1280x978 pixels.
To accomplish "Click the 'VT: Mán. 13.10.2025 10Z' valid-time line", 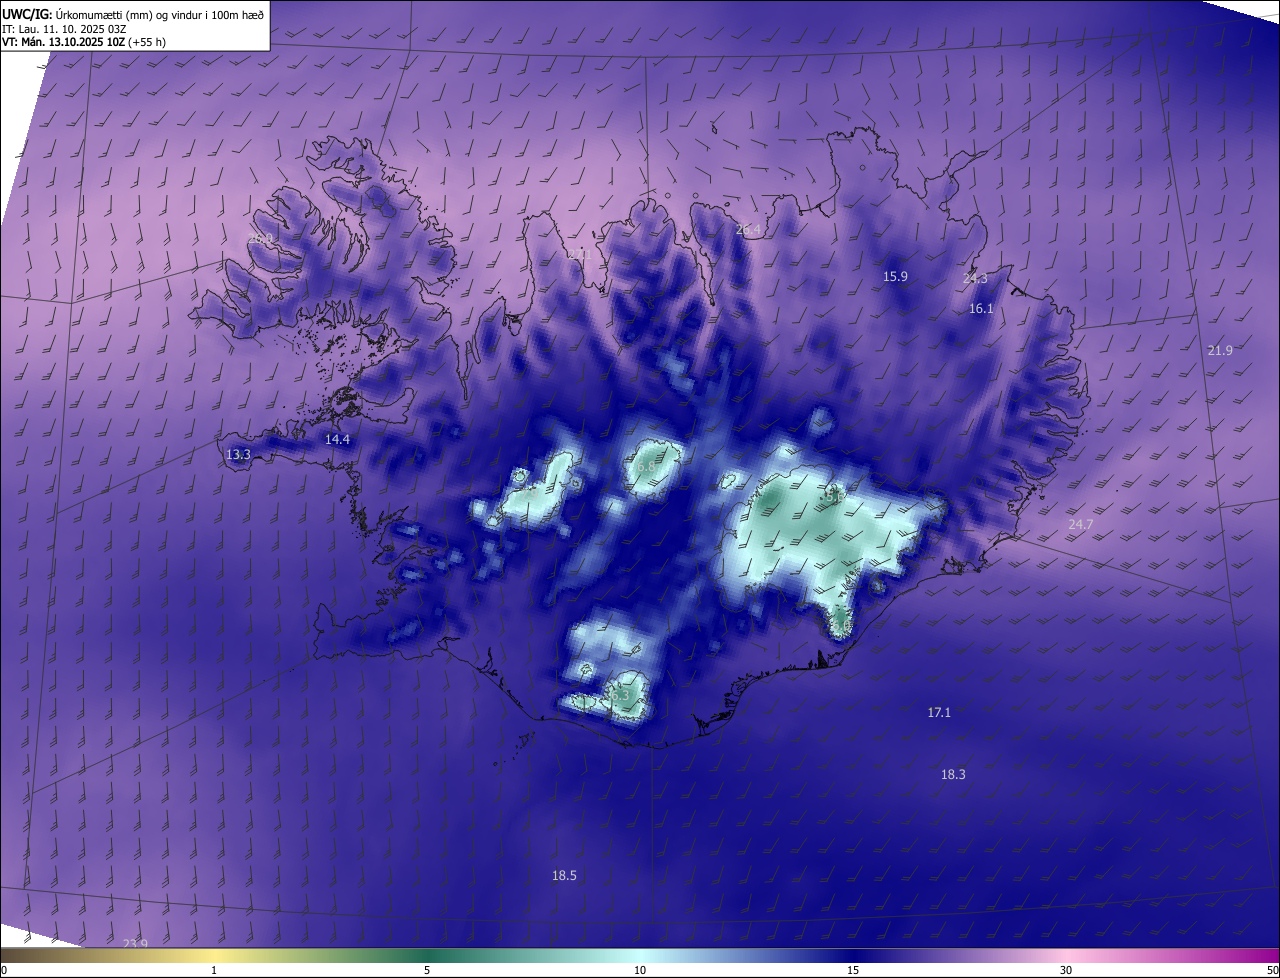I will tap(64, 43).
